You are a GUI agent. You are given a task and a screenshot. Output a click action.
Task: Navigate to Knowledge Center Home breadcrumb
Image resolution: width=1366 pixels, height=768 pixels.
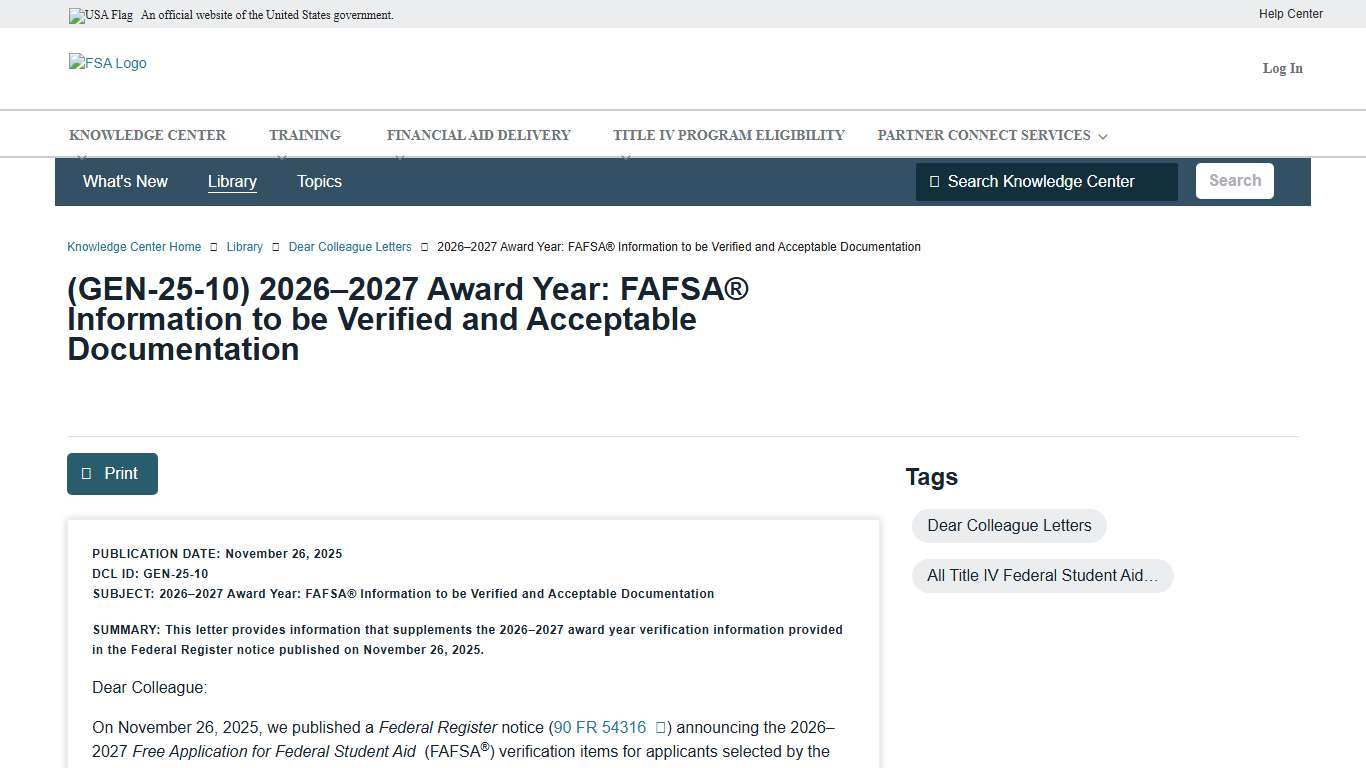pyautogui.click(x=133, y=246)
